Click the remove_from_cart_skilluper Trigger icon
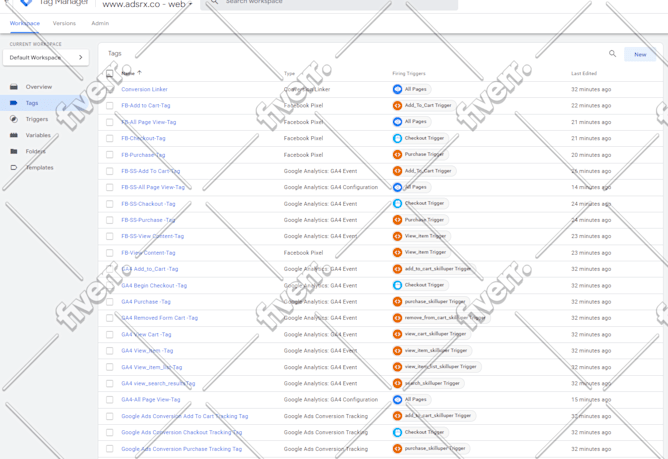The width and height of the screenshot is (668, 459). coord(397,318)
